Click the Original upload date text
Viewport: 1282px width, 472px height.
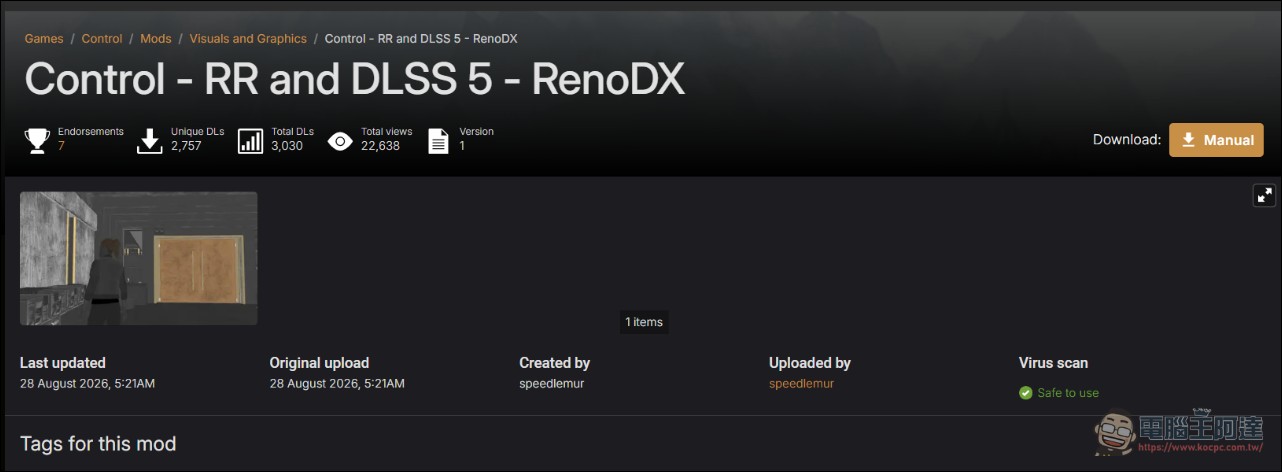pos(337,384)
